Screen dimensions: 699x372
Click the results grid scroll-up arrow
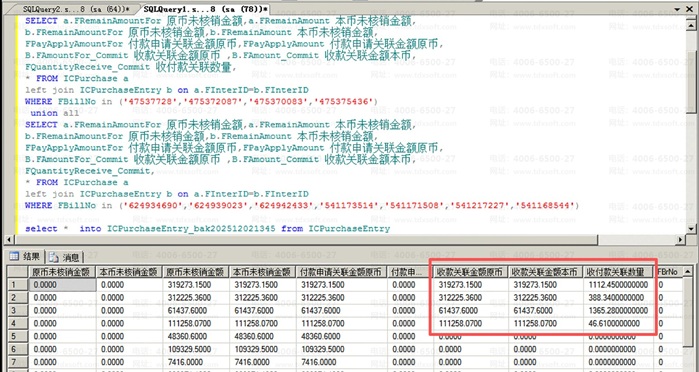688,271
